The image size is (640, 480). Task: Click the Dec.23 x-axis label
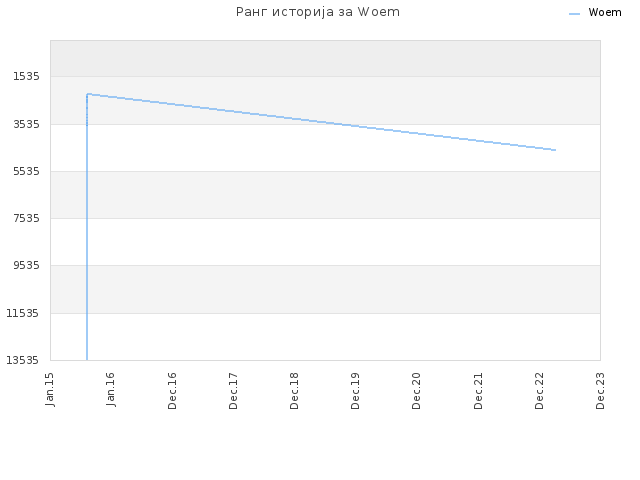point(600,391)
